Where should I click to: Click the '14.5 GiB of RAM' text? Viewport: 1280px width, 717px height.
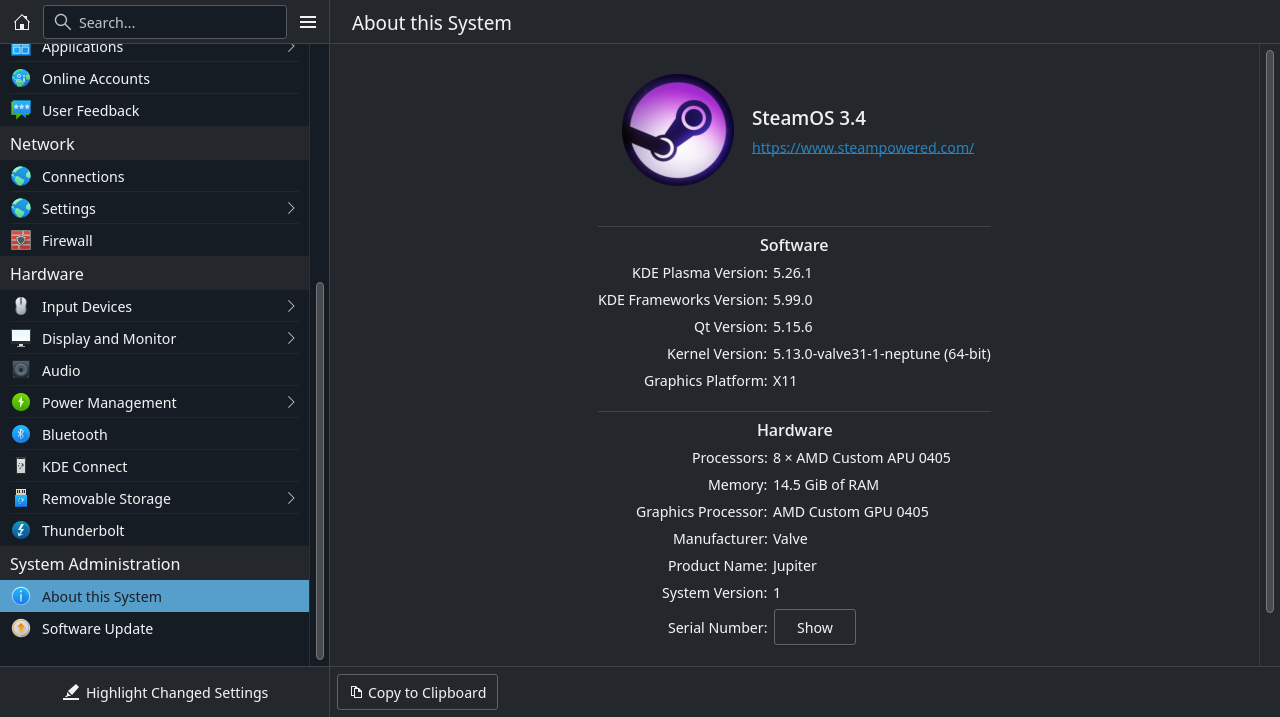pos(826,484)
